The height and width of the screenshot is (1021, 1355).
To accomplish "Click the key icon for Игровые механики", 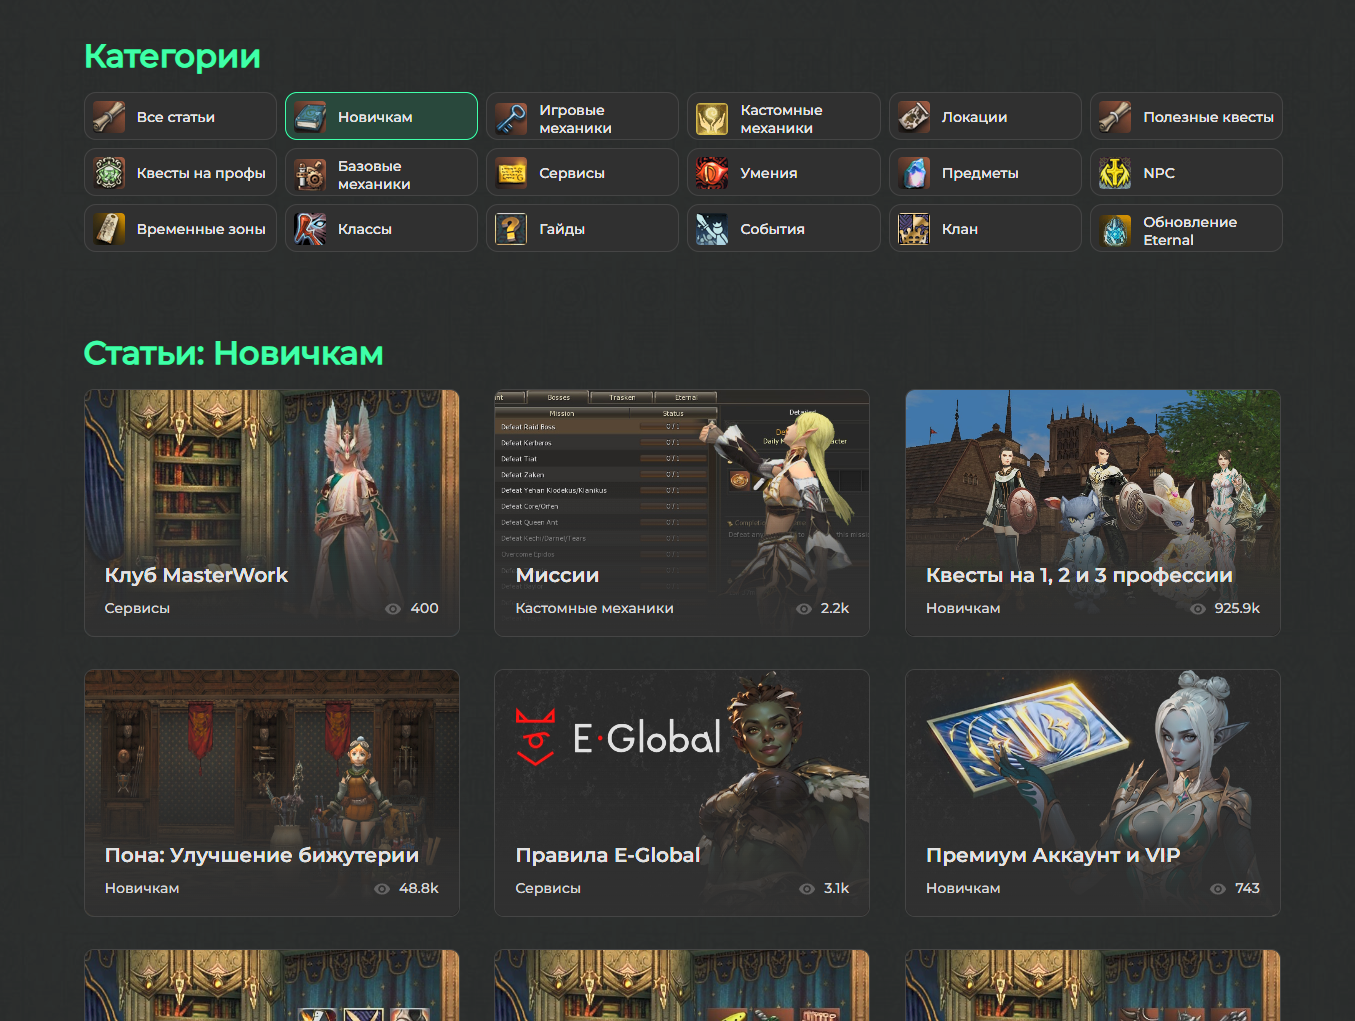I will pos(511,118).
